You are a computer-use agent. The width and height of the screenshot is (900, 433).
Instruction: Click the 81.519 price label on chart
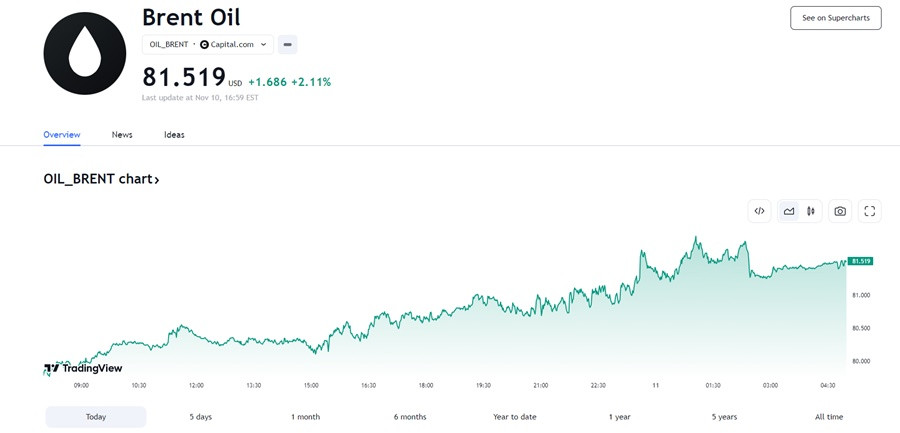[860, 261]
